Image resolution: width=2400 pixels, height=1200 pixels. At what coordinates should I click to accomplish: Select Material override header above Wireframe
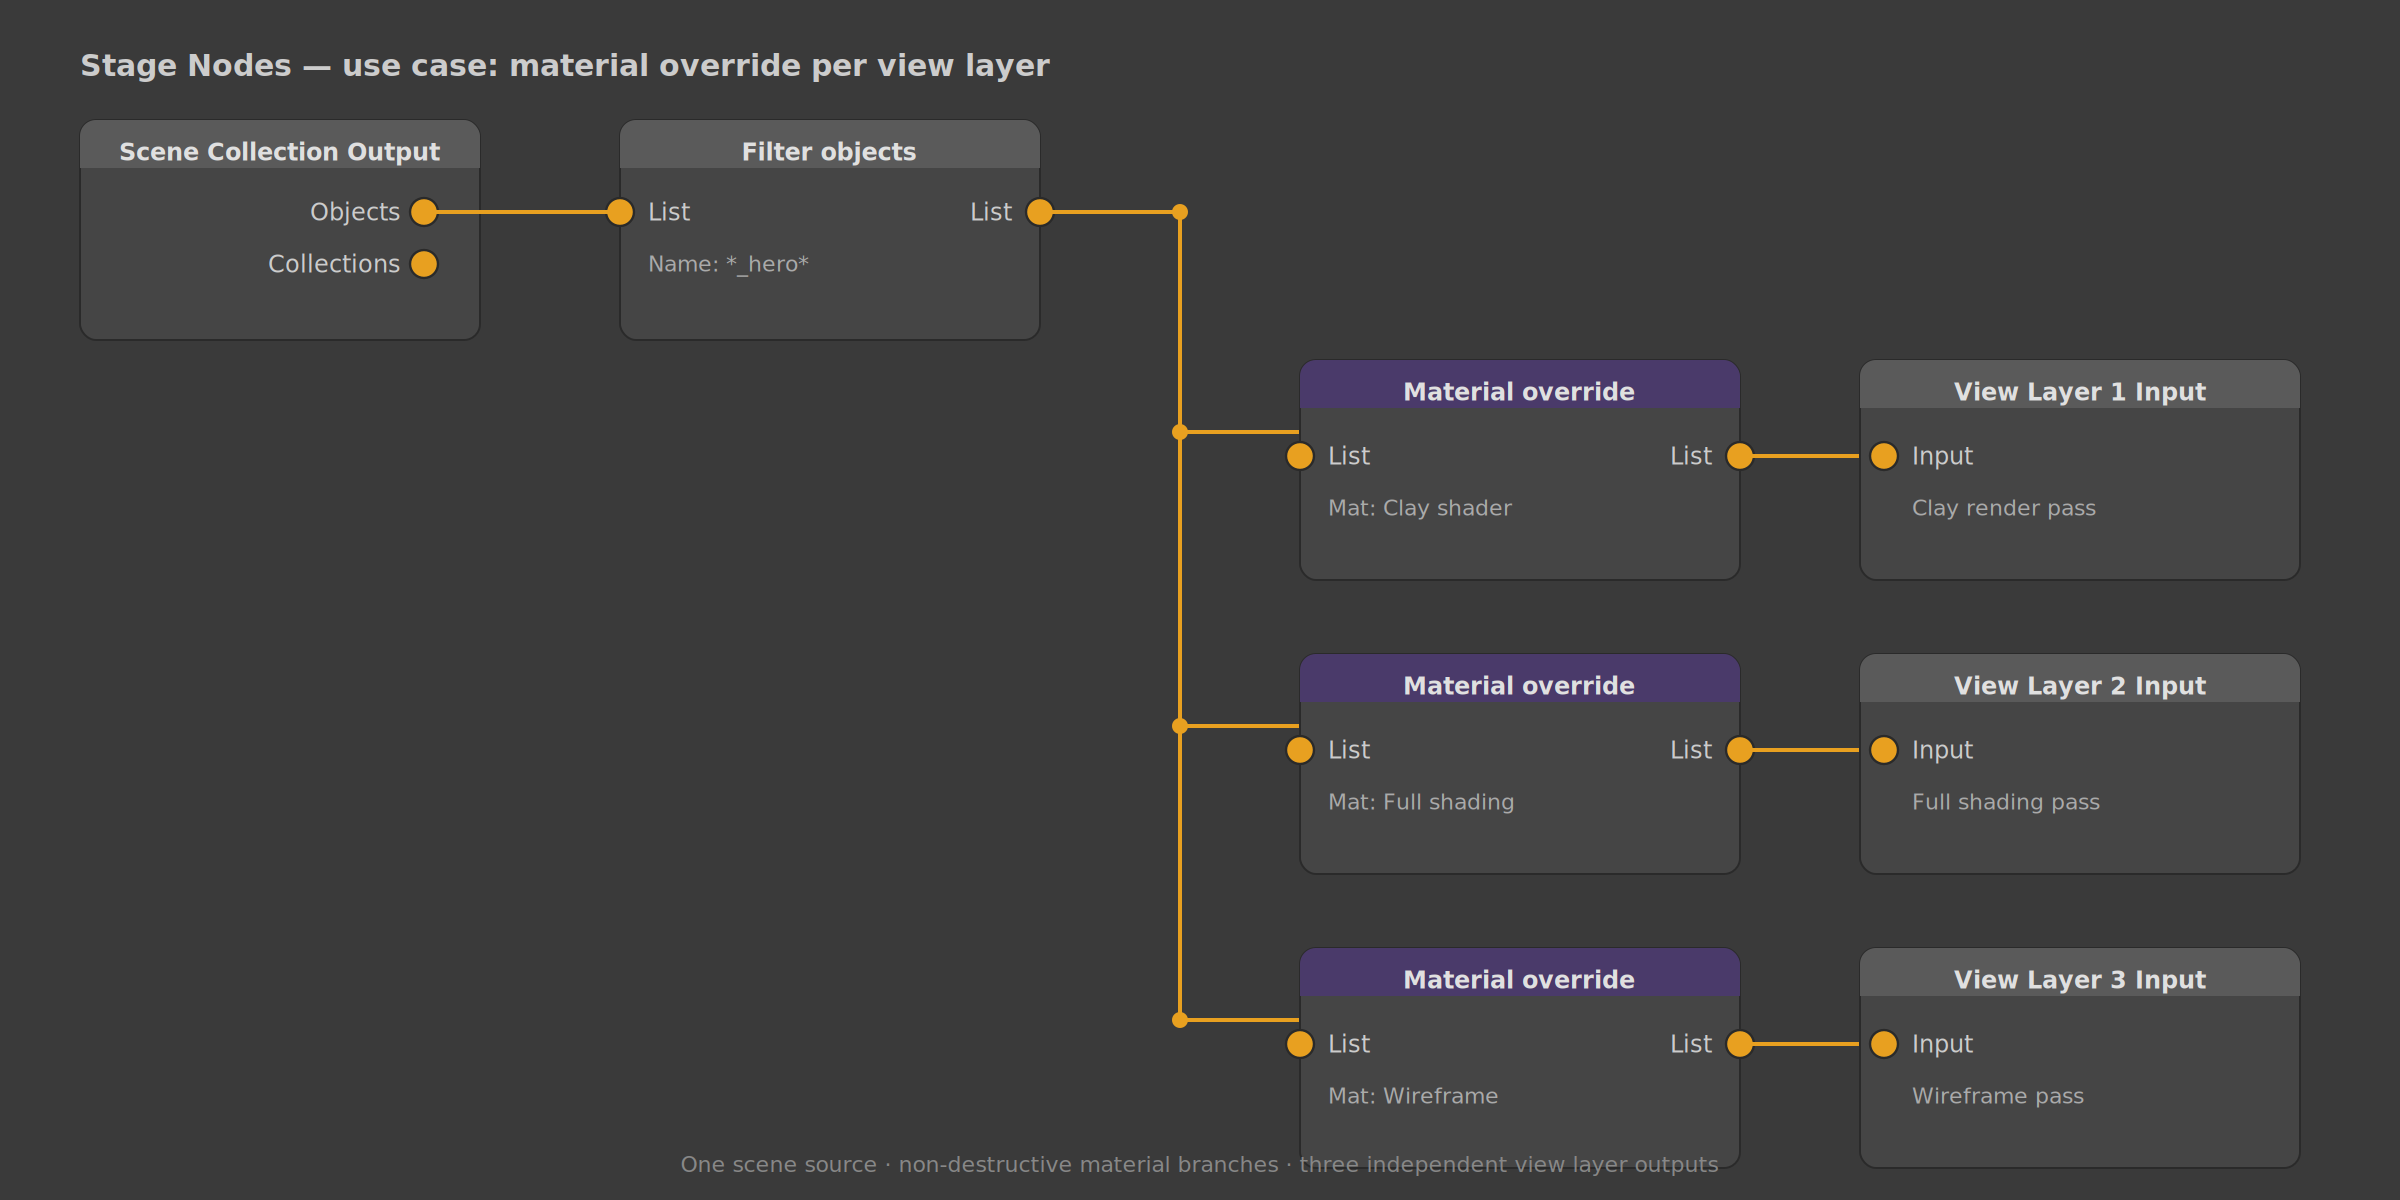[1520, 973]
